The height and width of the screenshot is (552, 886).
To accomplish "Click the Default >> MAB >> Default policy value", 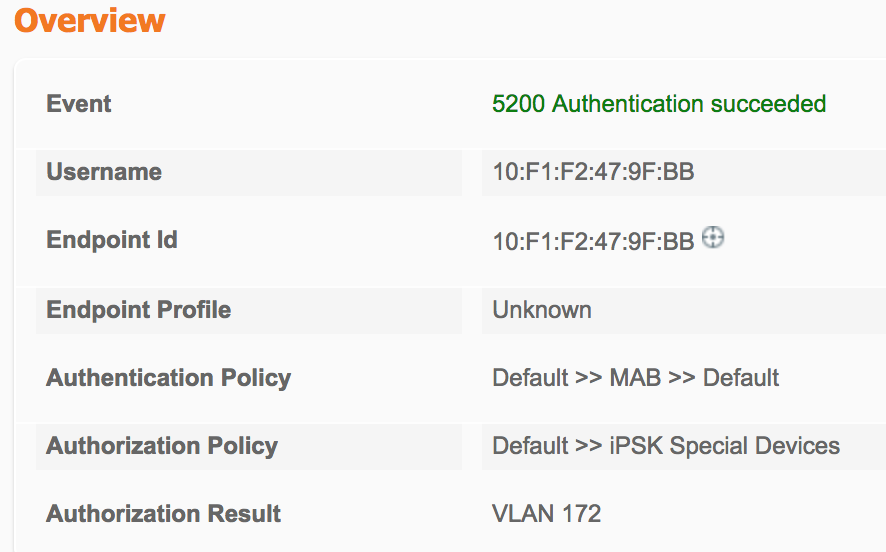I will 636,377.
